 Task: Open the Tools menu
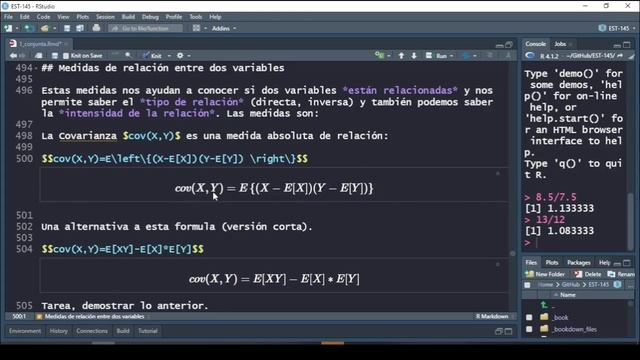pyautogui.click(x=196, y=17)
